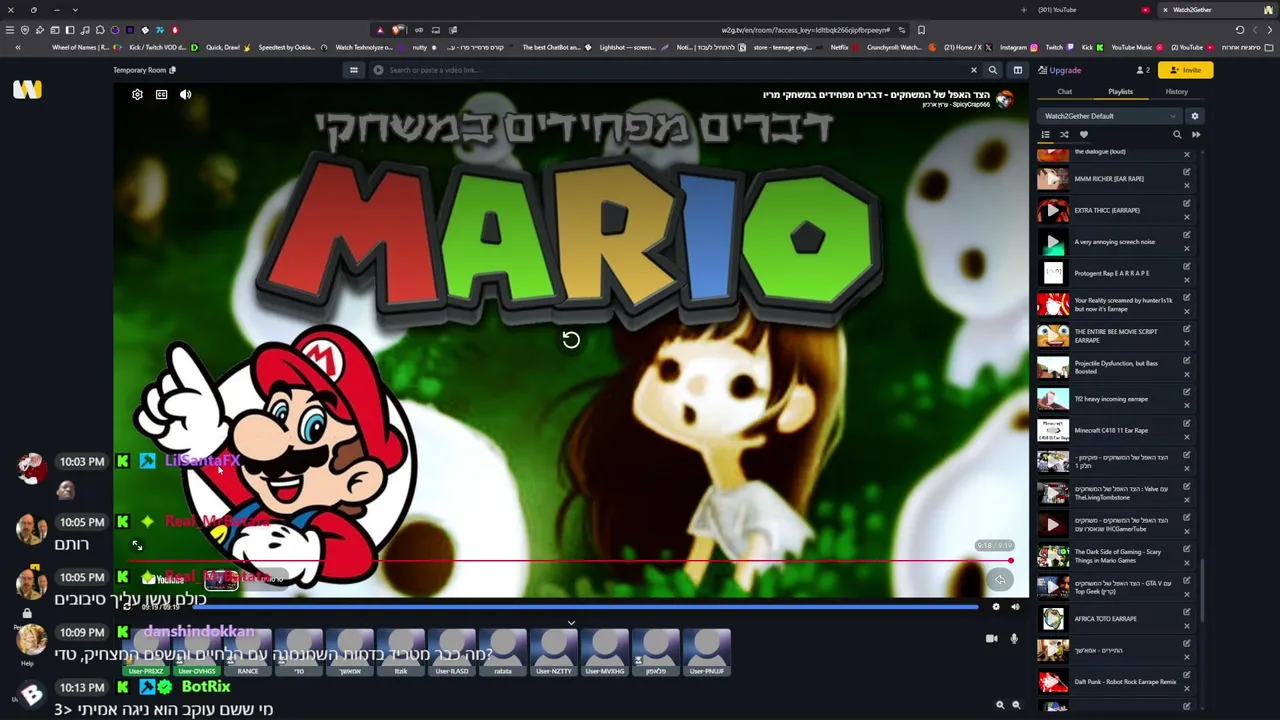Toggle your microphone icon

(1014, 638)
